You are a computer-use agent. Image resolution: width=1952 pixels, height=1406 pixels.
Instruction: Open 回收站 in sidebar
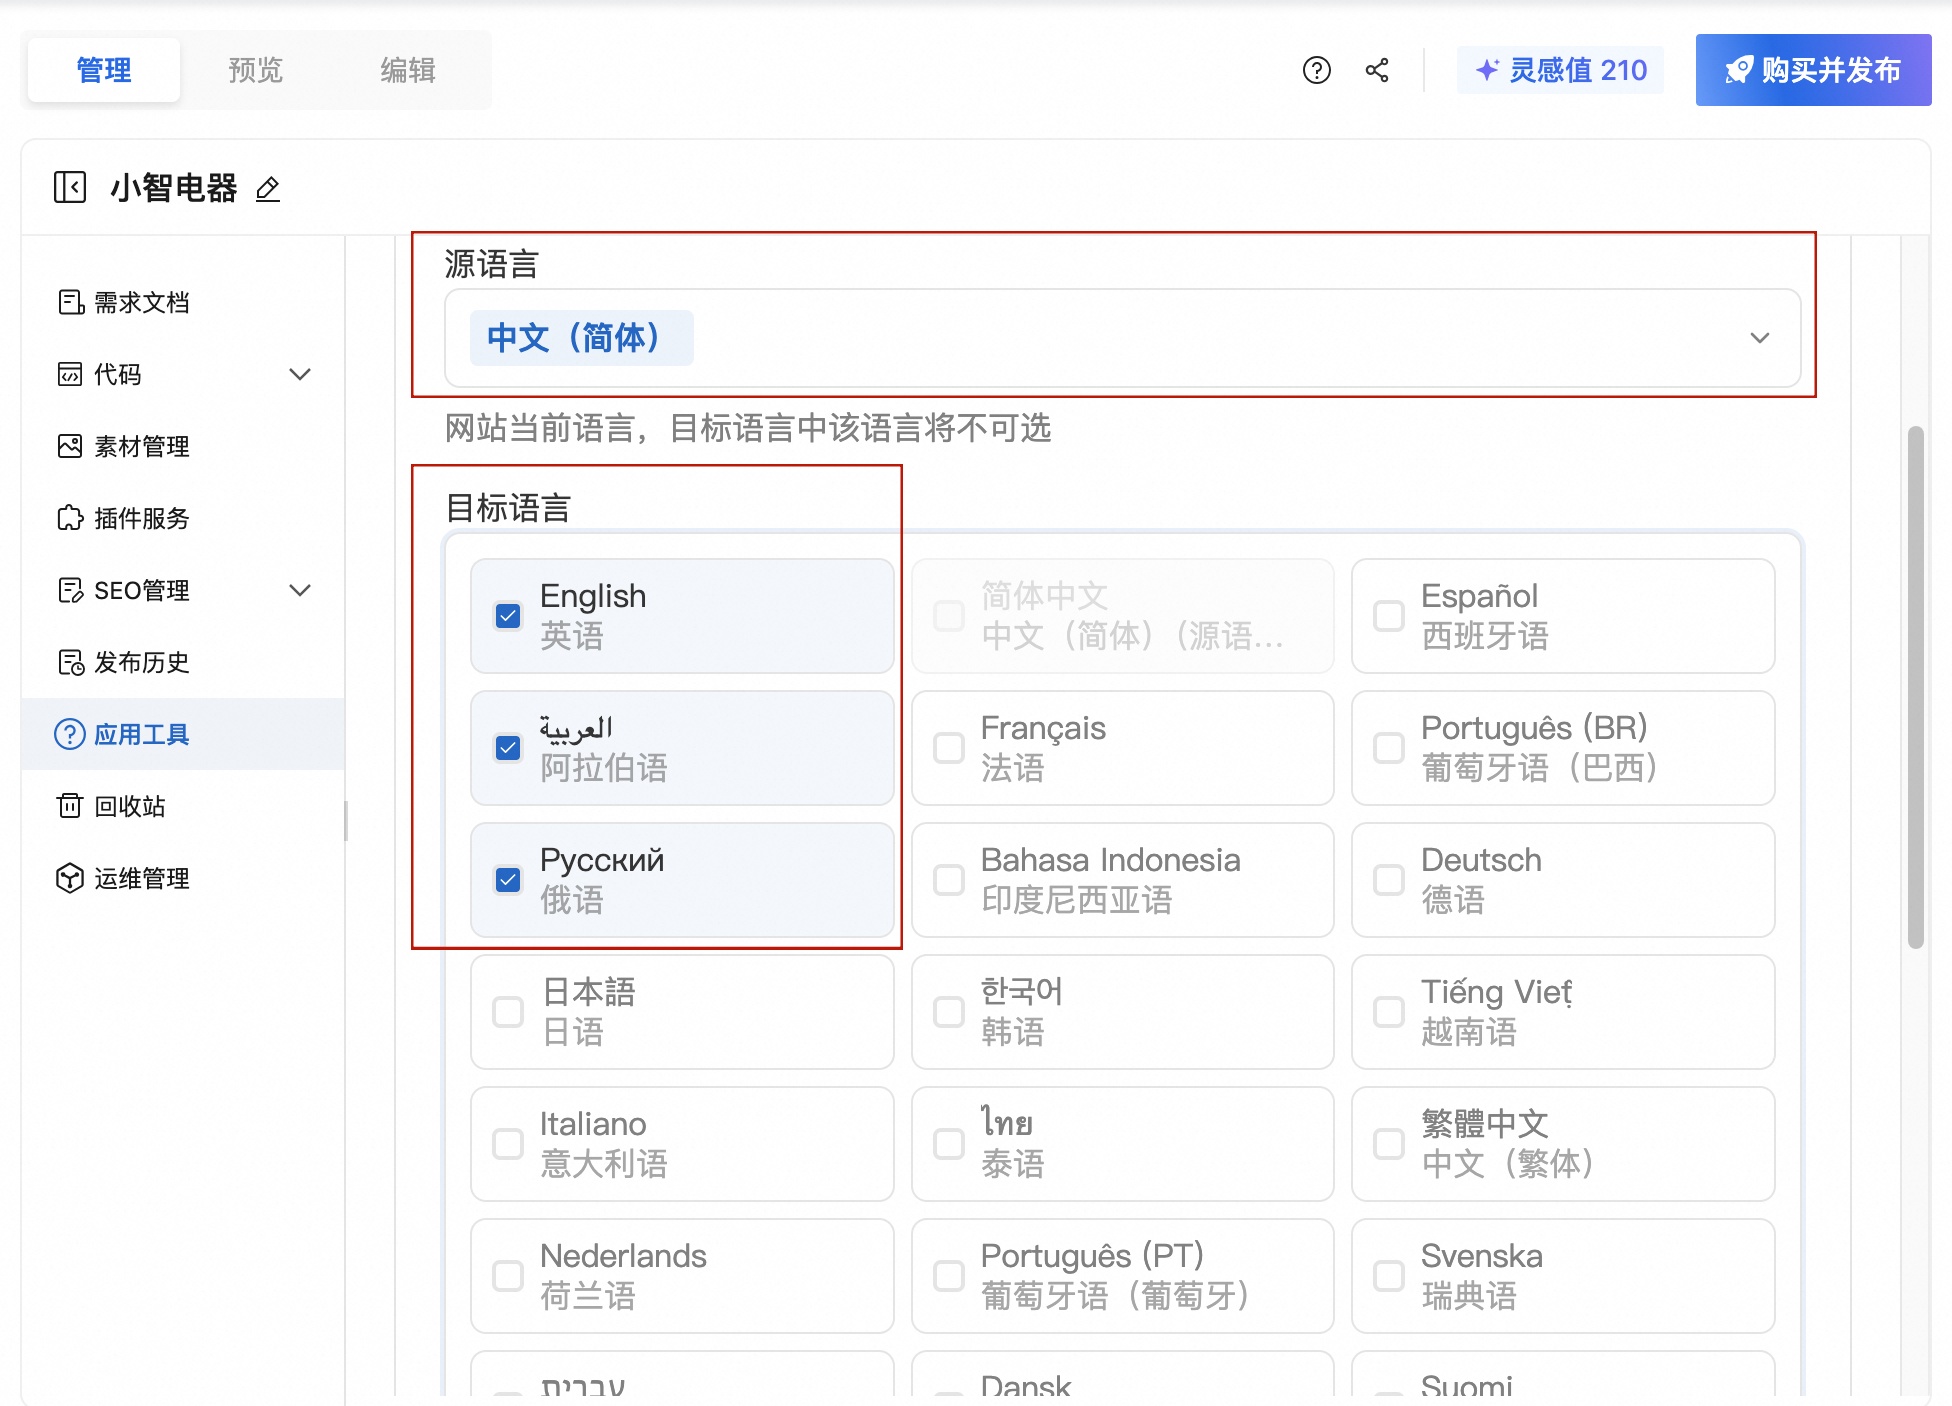click(183, 806)
